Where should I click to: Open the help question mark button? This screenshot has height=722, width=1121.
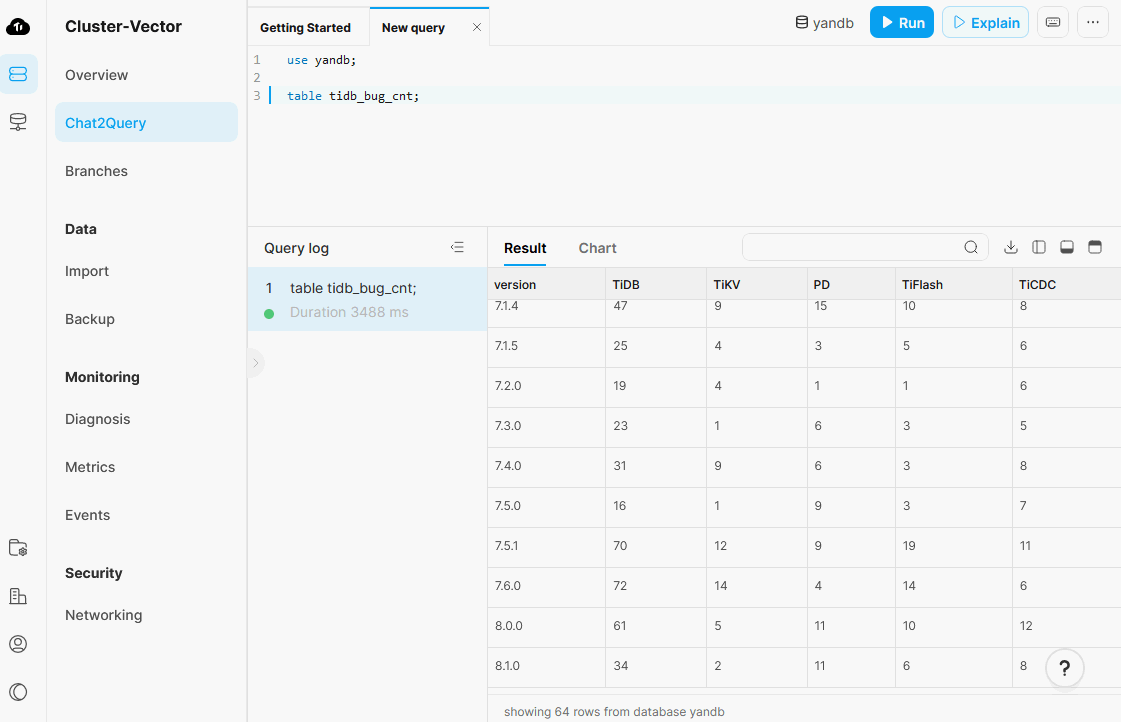click(1065, 668)
